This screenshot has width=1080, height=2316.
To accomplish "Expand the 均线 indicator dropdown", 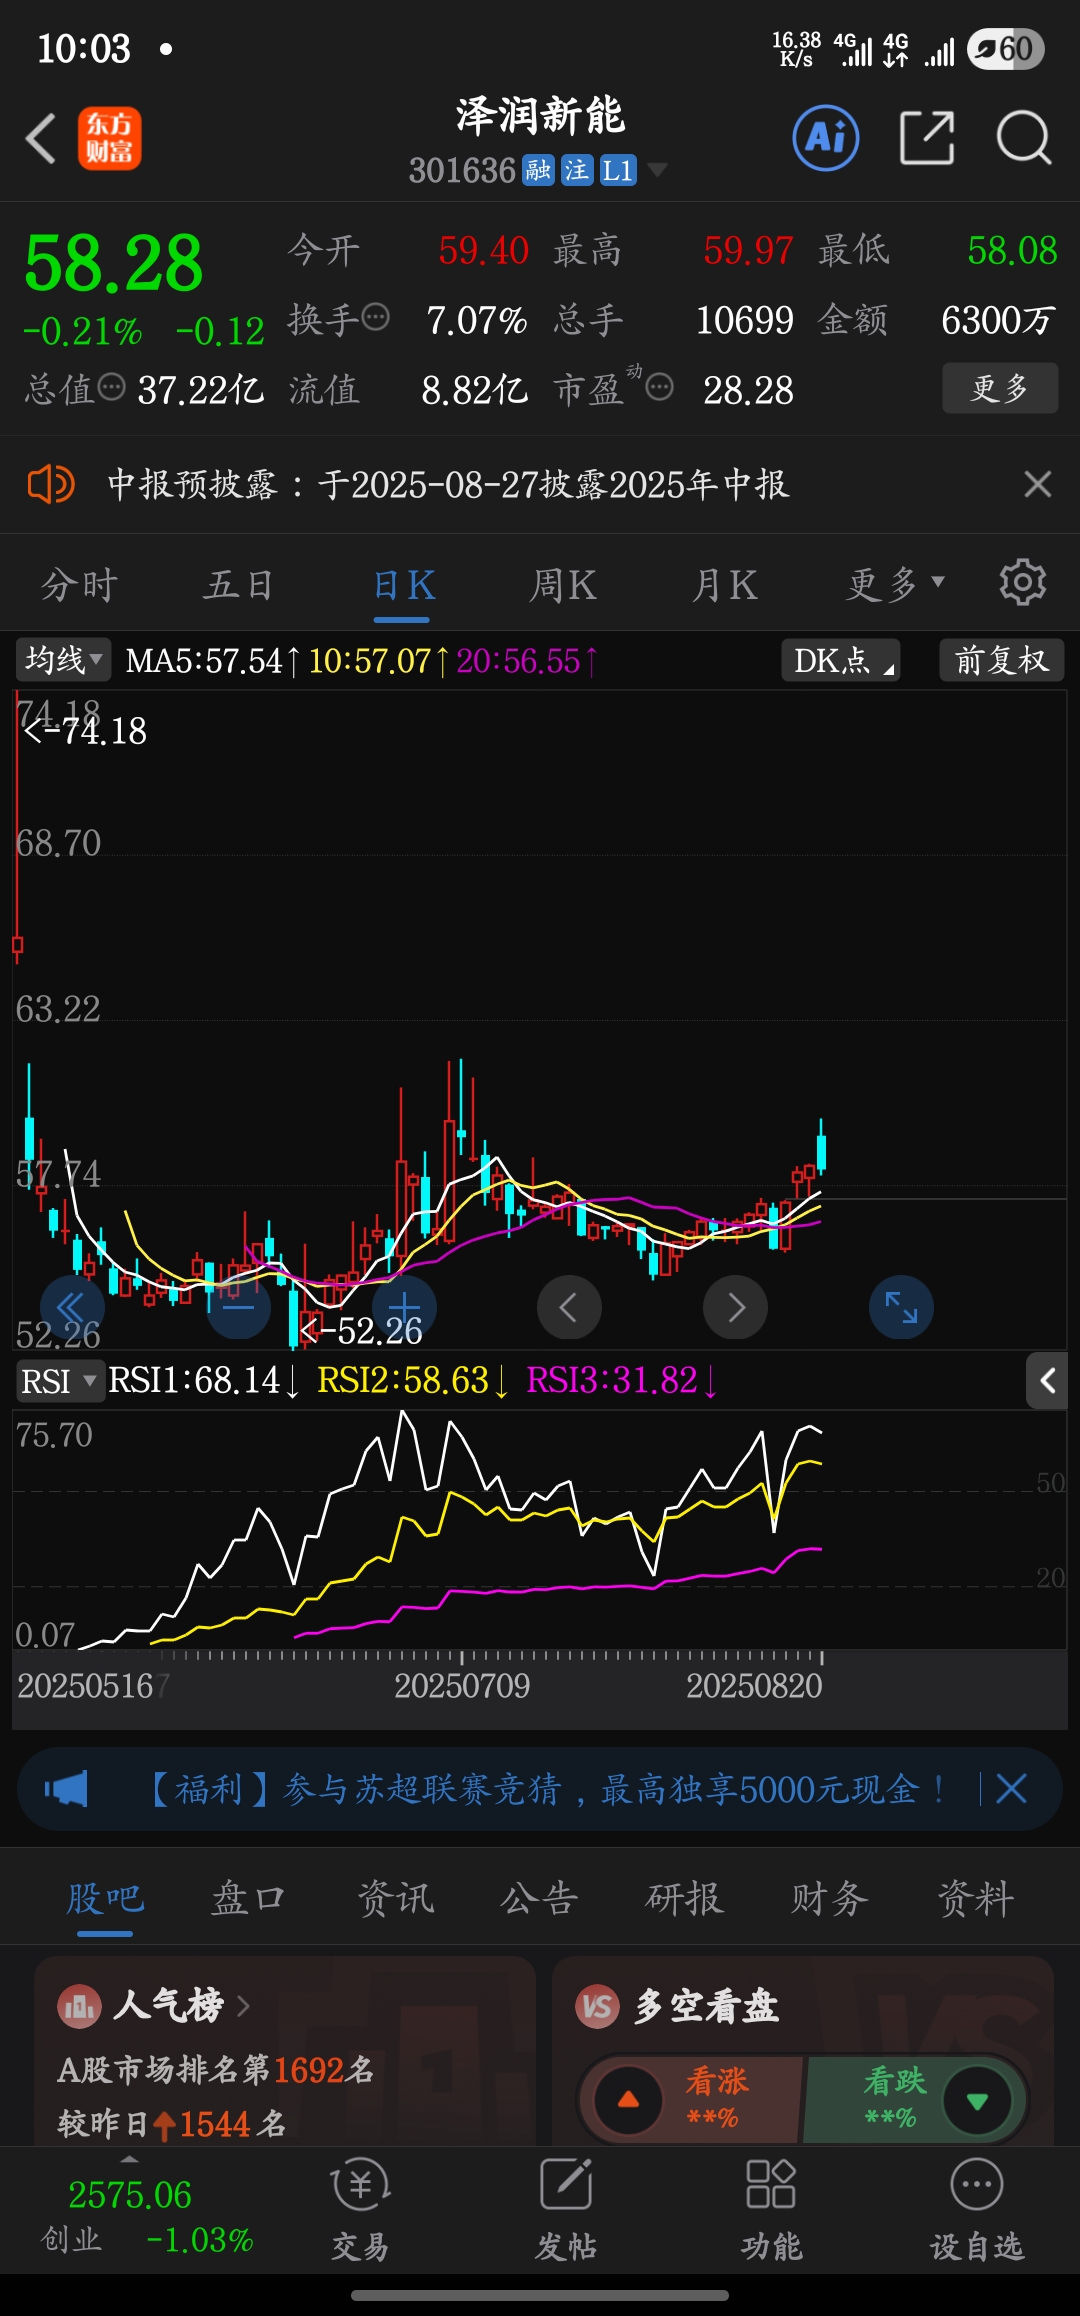I will pyautogui.click(x=63, y=660).
